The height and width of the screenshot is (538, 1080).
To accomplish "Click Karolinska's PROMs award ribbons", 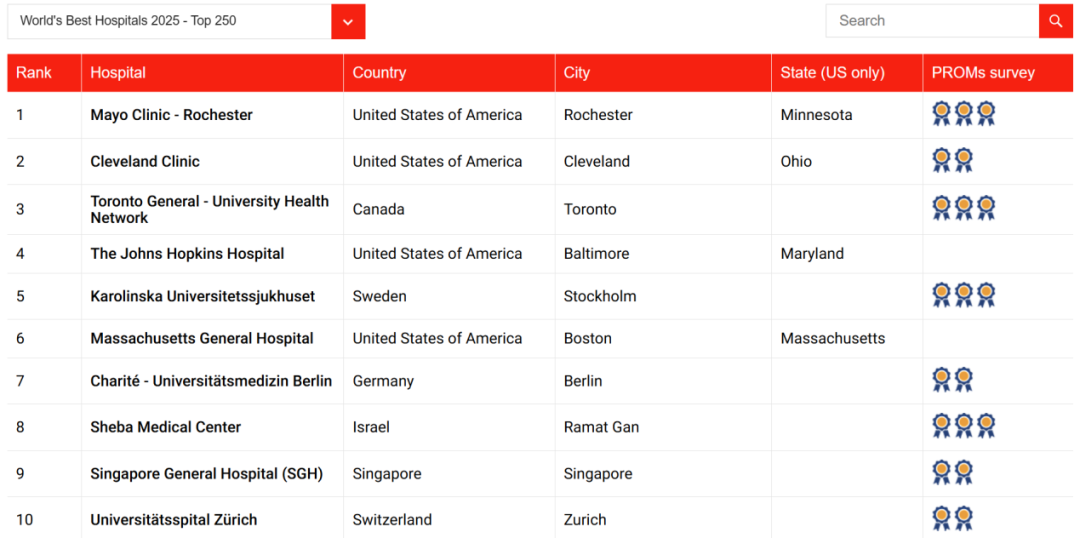I will [x=963, y=295].
